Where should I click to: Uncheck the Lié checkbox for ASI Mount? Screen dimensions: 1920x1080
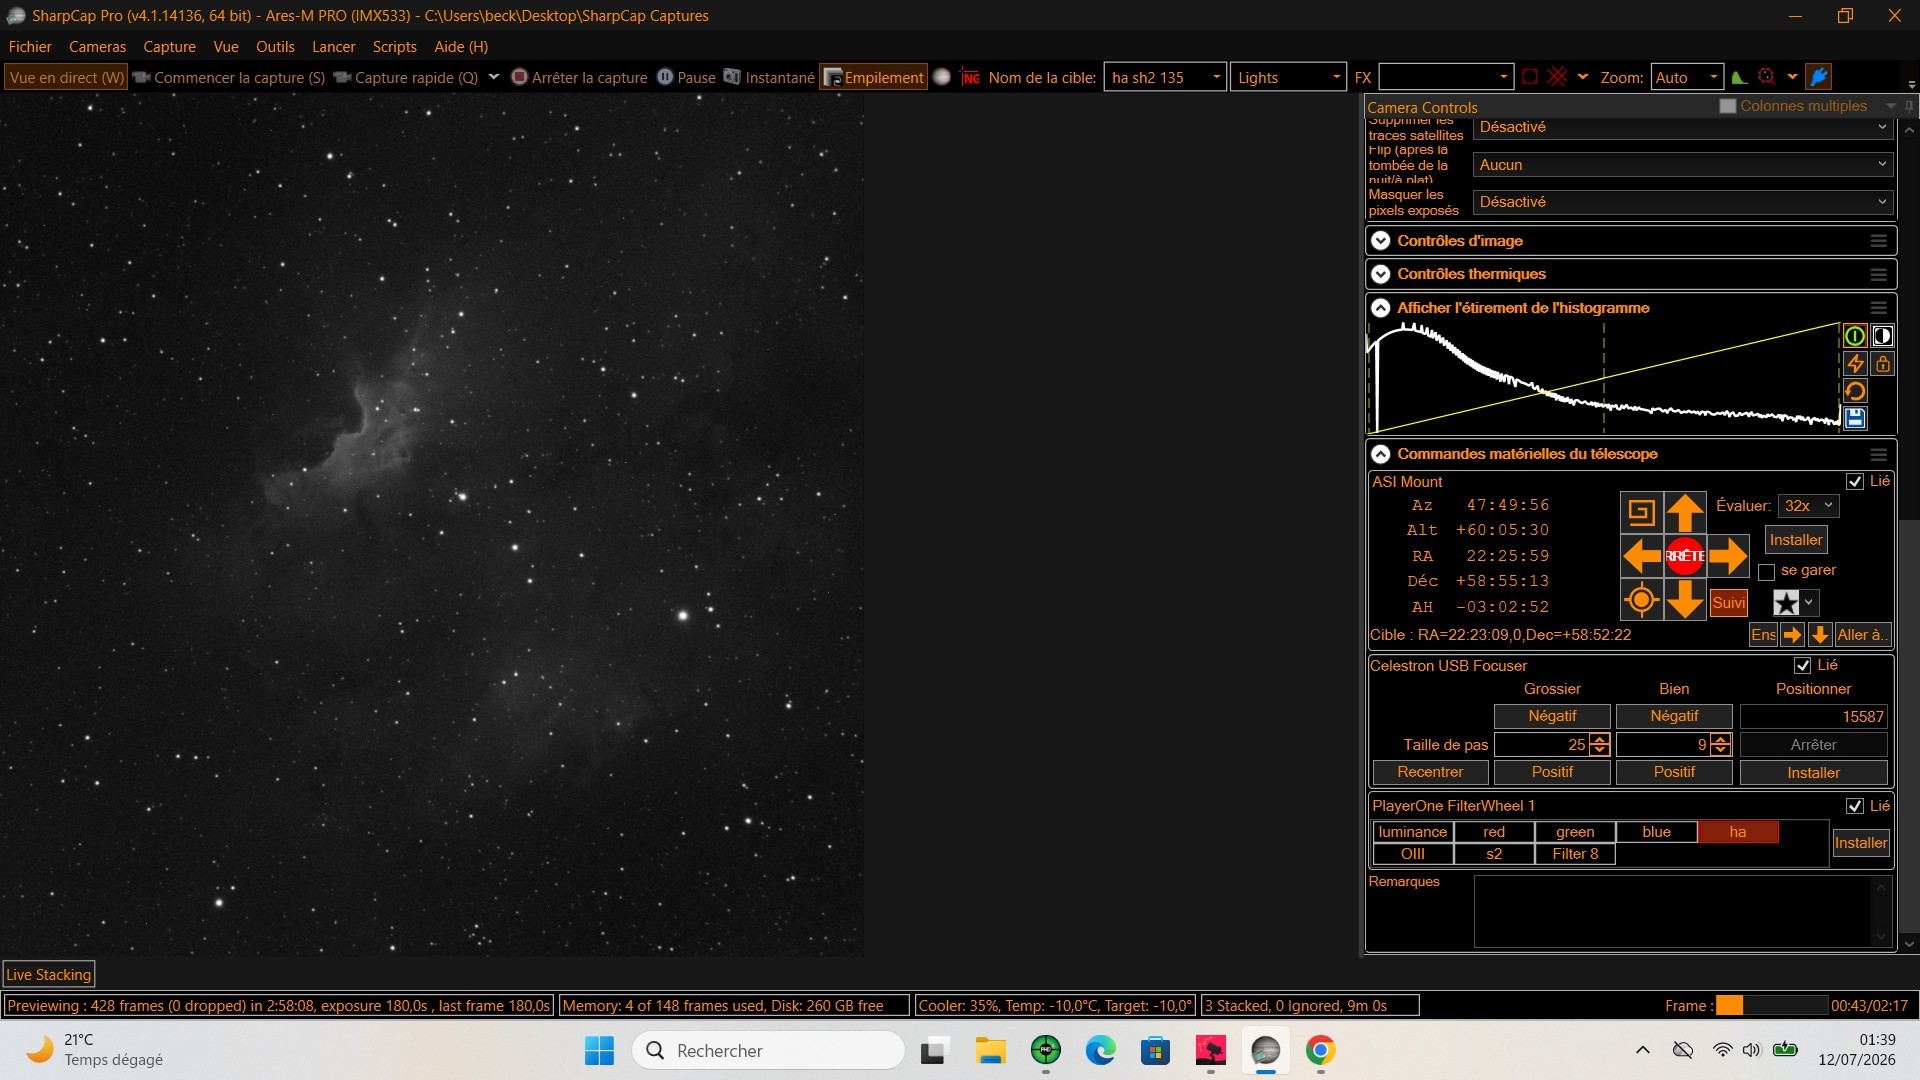(1855, 482)
